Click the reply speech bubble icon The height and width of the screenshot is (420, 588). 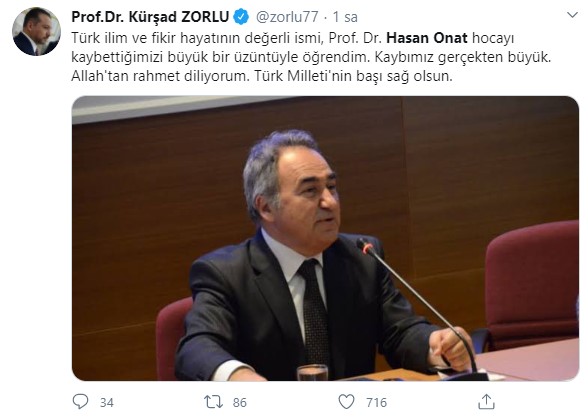tap(80, 402)
